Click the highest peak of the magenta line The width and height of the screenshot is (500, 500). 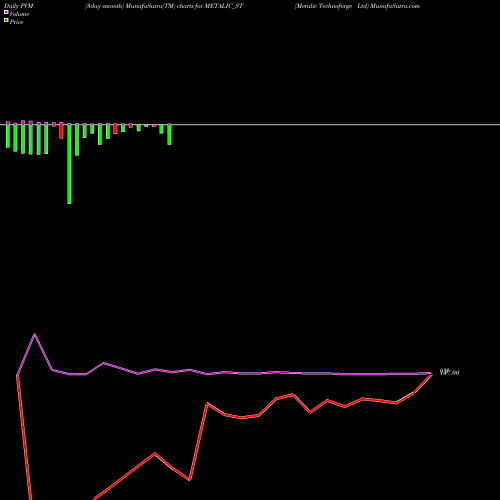[35, 334]
